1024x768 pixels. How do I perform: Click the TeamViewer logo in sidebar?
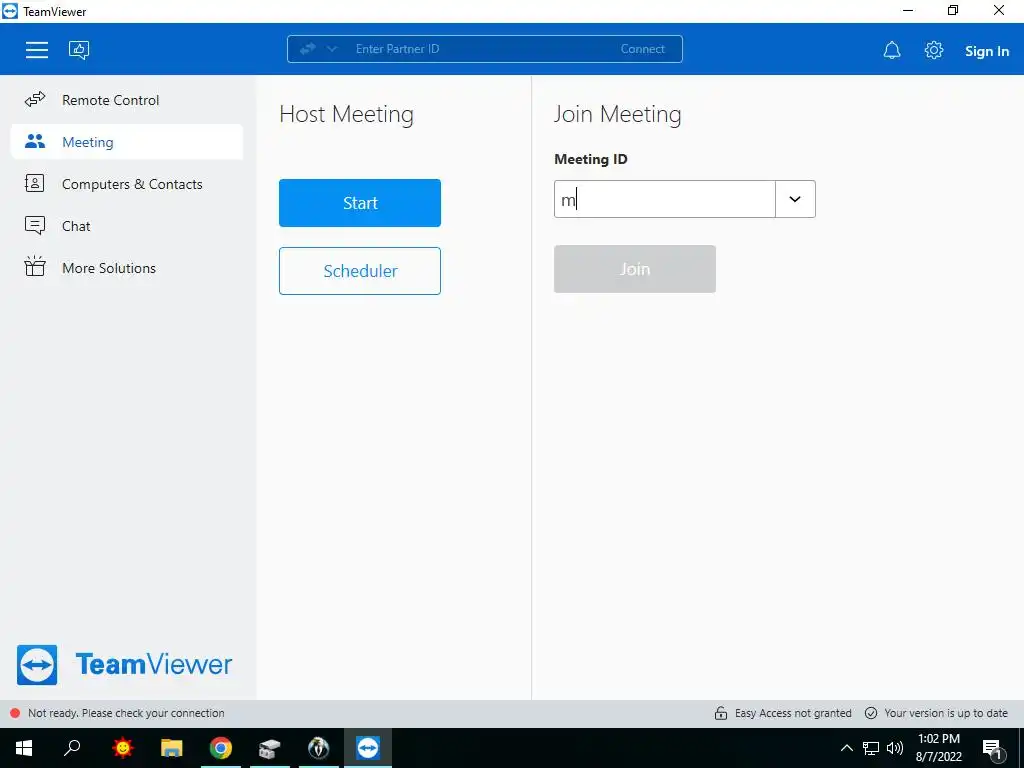[124, 665]
